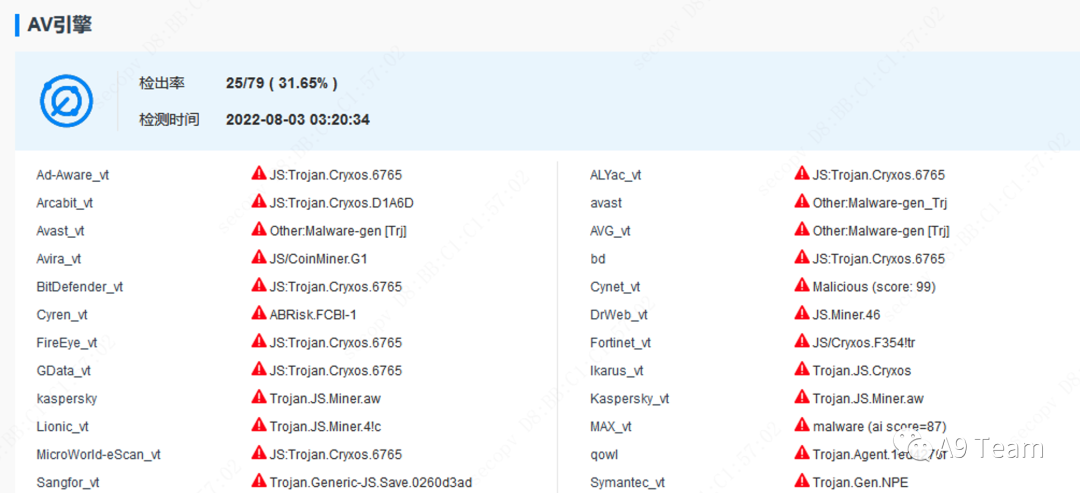Click the Trojan.JS.Miner.4!c detection text
The image size is (1080, 493).
(325, 427)
